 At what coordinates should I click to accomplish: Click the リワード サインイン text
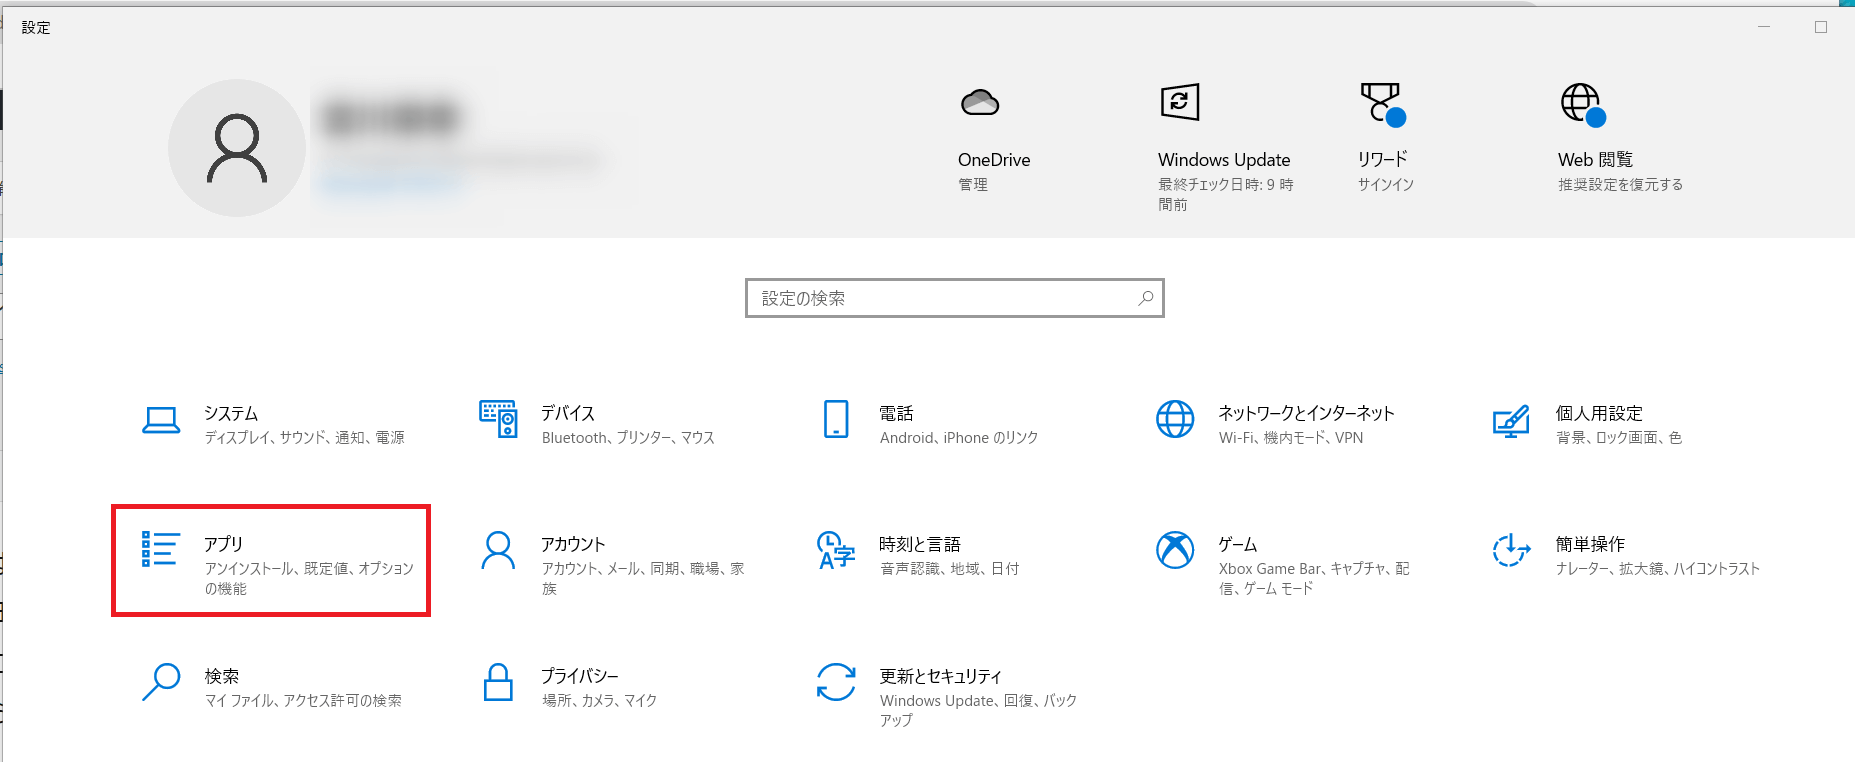tap(1386, 184)
